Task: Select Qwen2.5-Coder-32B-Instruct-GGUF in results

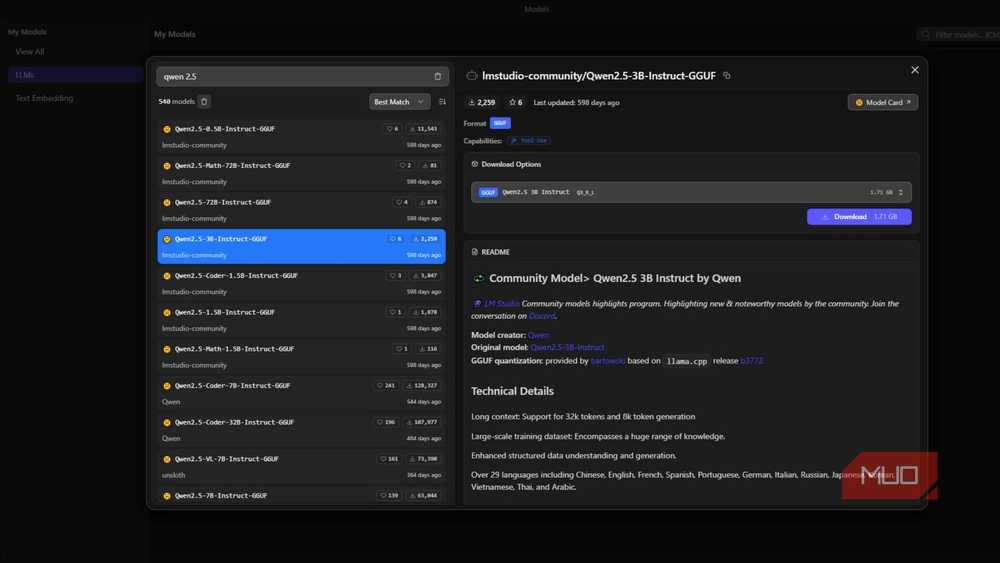Action: click(301, 430)
